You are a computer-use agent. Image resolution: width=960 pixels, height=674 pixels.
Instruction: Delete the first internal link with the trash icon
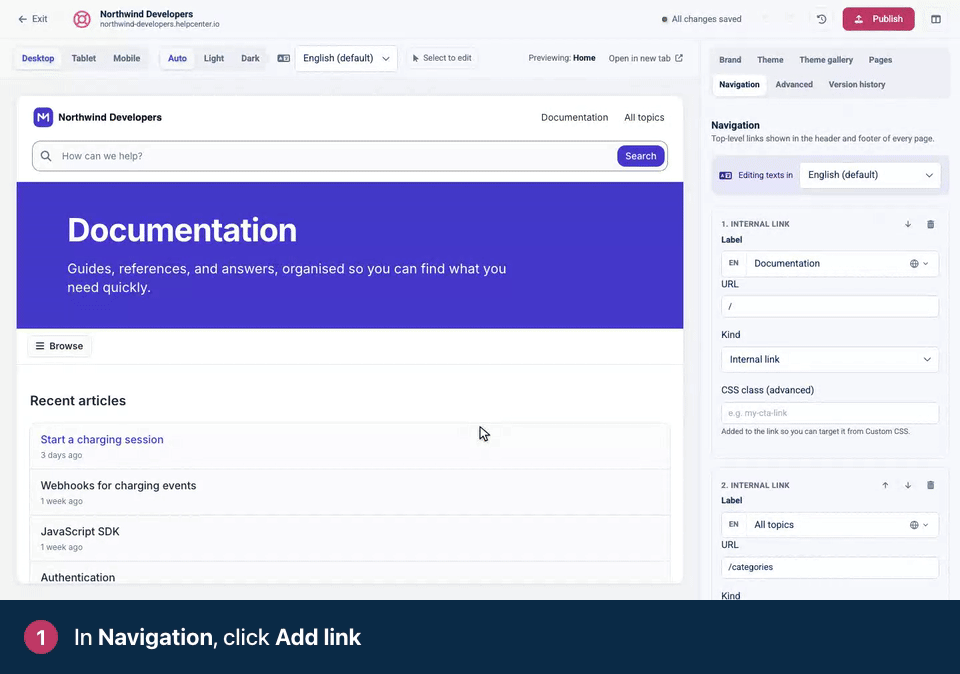(x=930, y=224)
